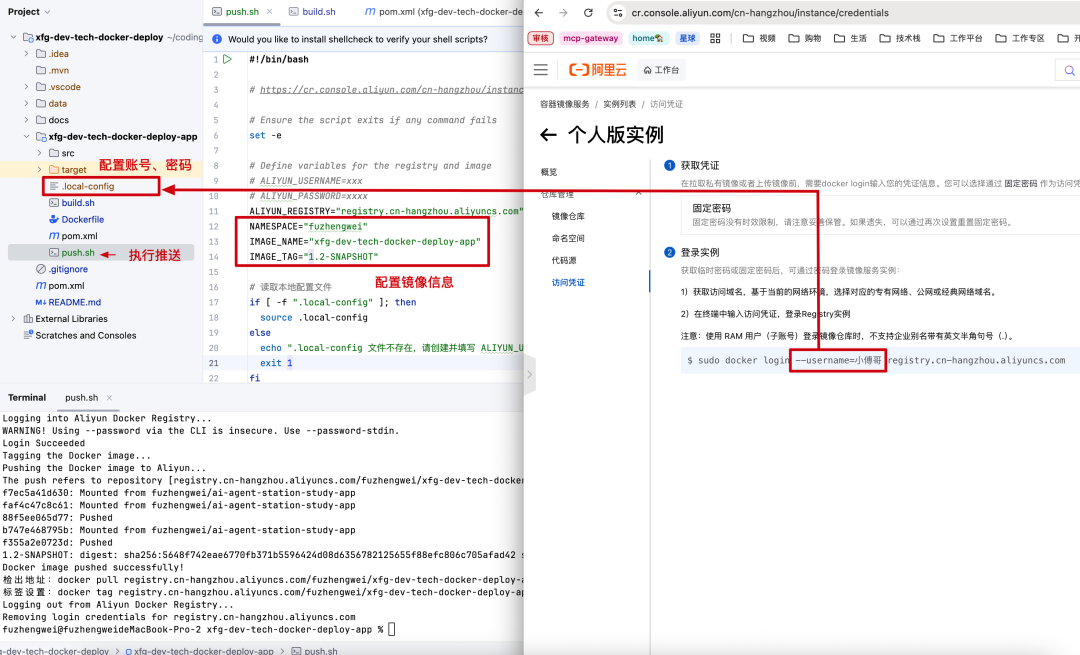
Task: Switch to the build.sh editor tab
Action: click(312, 12)
